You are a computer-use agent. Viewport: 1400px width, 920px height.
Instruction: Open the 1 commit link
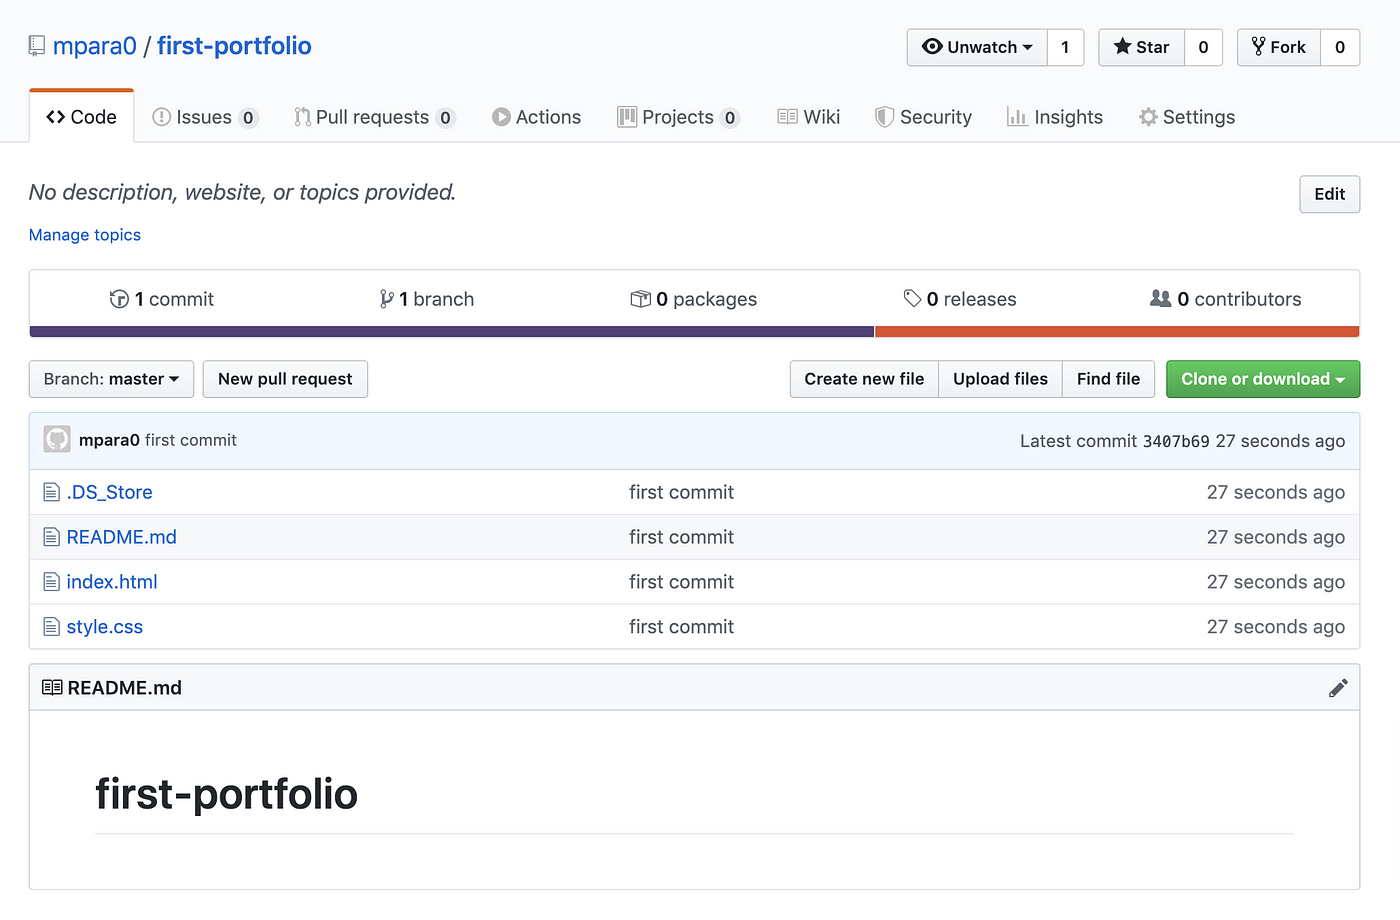(x=162, y=298)
